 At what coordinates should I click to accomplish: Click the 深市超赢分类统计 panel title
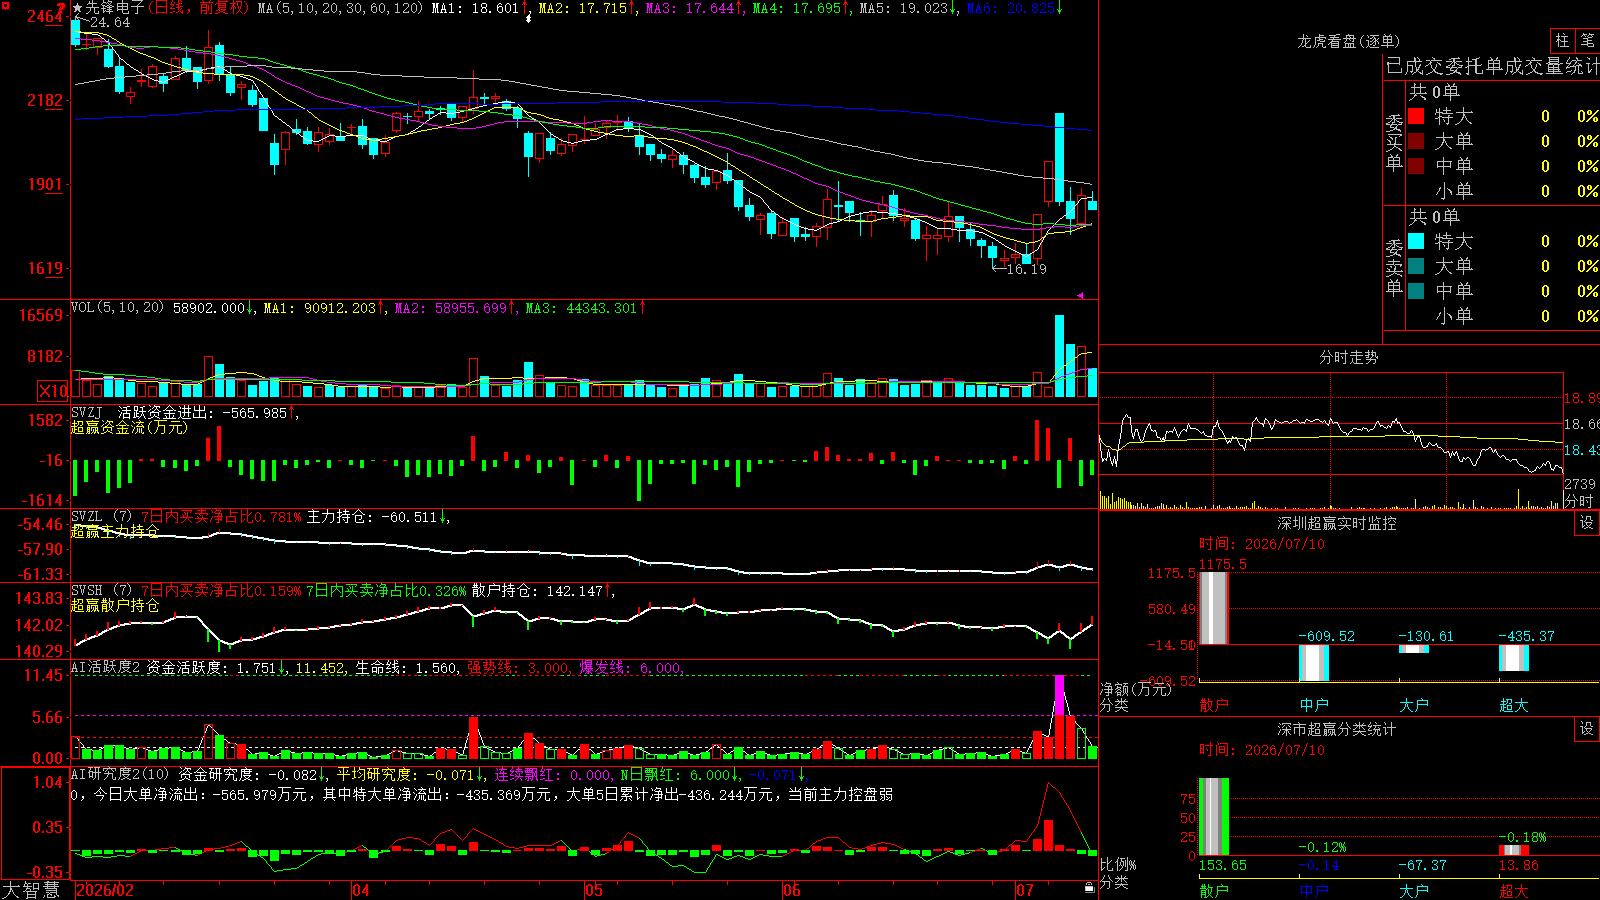coord(1336,729)
